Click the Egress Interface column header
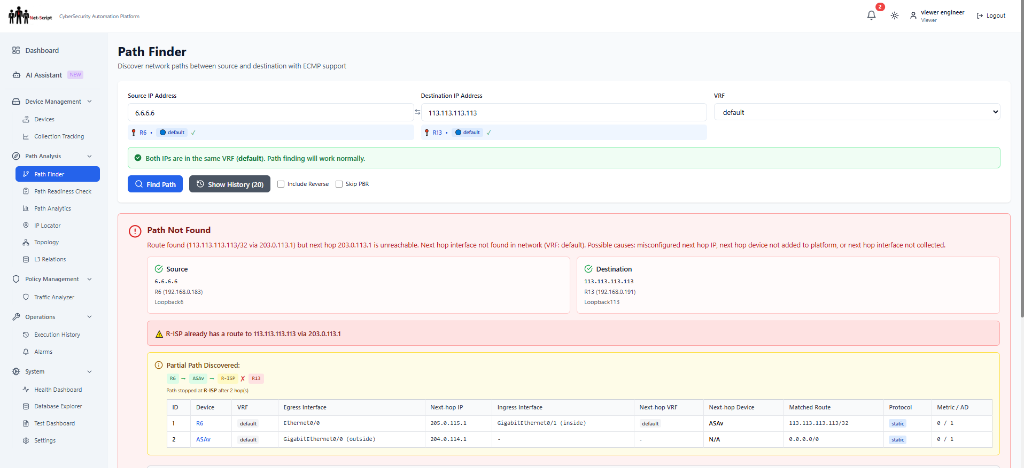This screenshot has width=1024, height=468. pos(305,407)
